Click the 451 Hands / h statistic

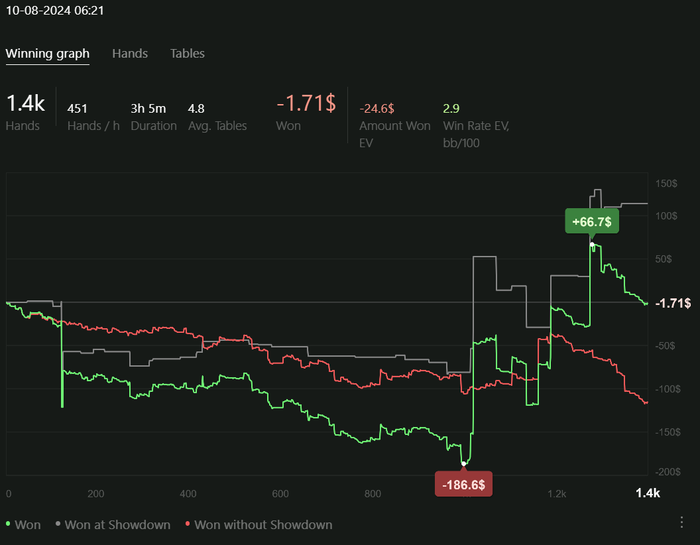pyautogui.click(x=77, y=107)
